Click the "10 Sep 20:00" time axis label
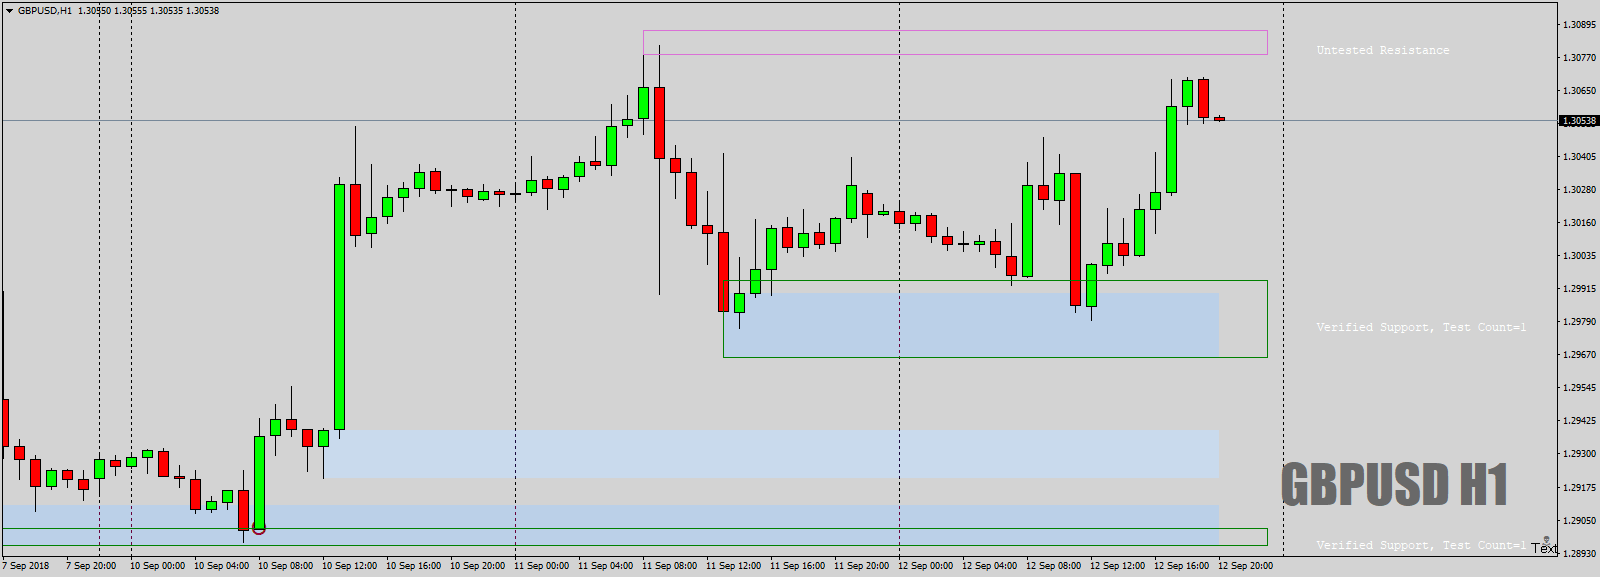Viewport: 1600px width, 577px height. [477, 566]
